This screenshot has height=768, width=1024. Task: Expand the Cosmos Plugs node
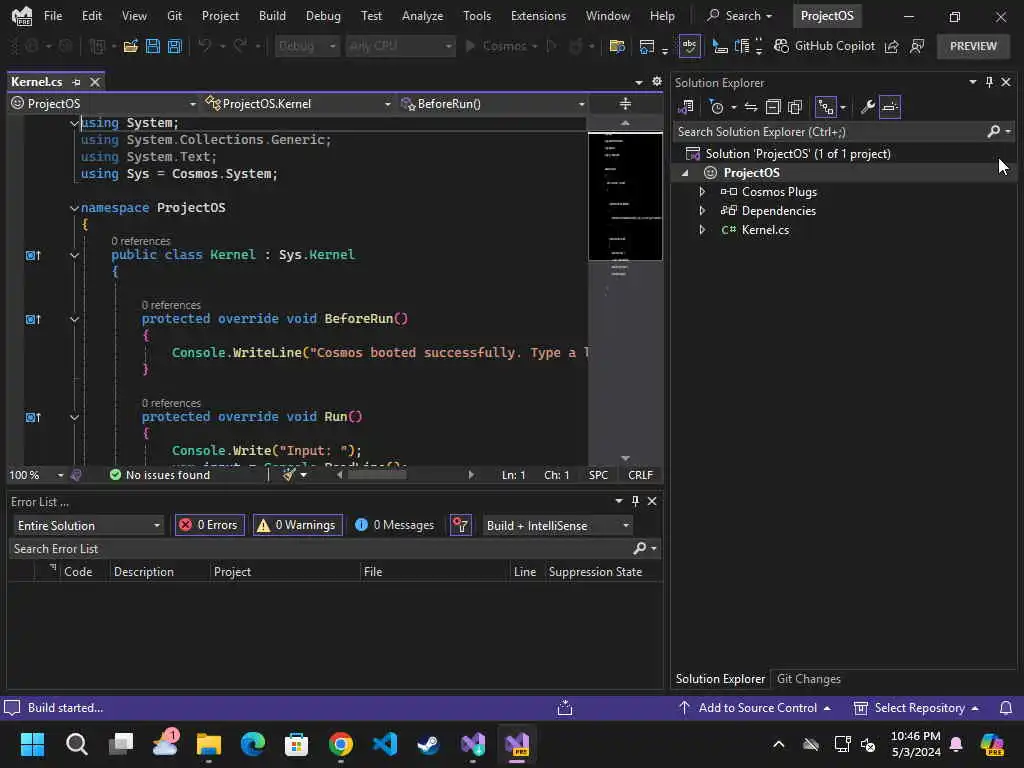[702, 192]
